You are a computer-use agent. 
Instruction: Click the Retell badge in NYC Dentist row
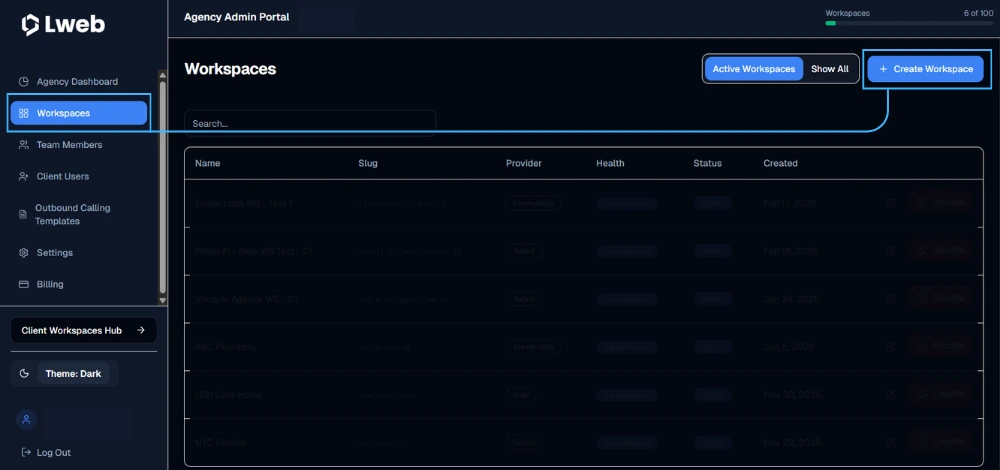tap(524, 443)
